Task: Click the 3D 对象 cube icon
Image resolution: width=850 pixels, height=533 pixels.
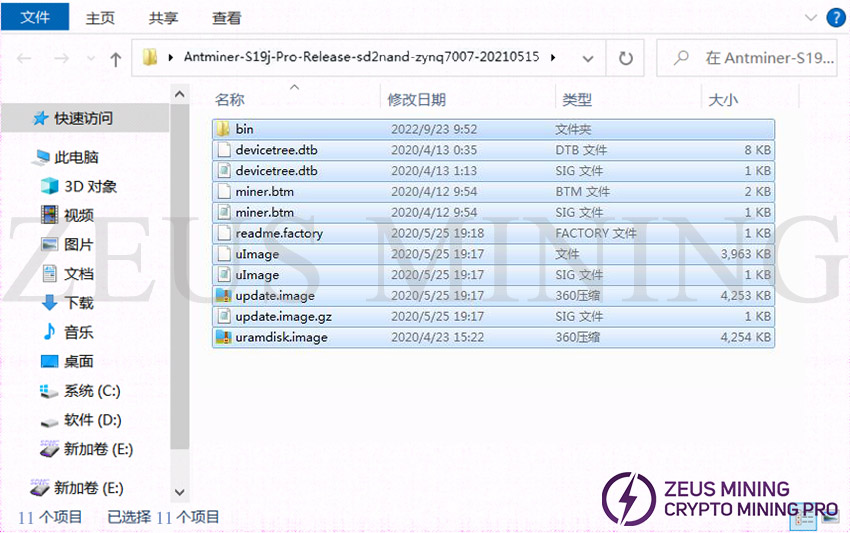Action: point(50,186)
